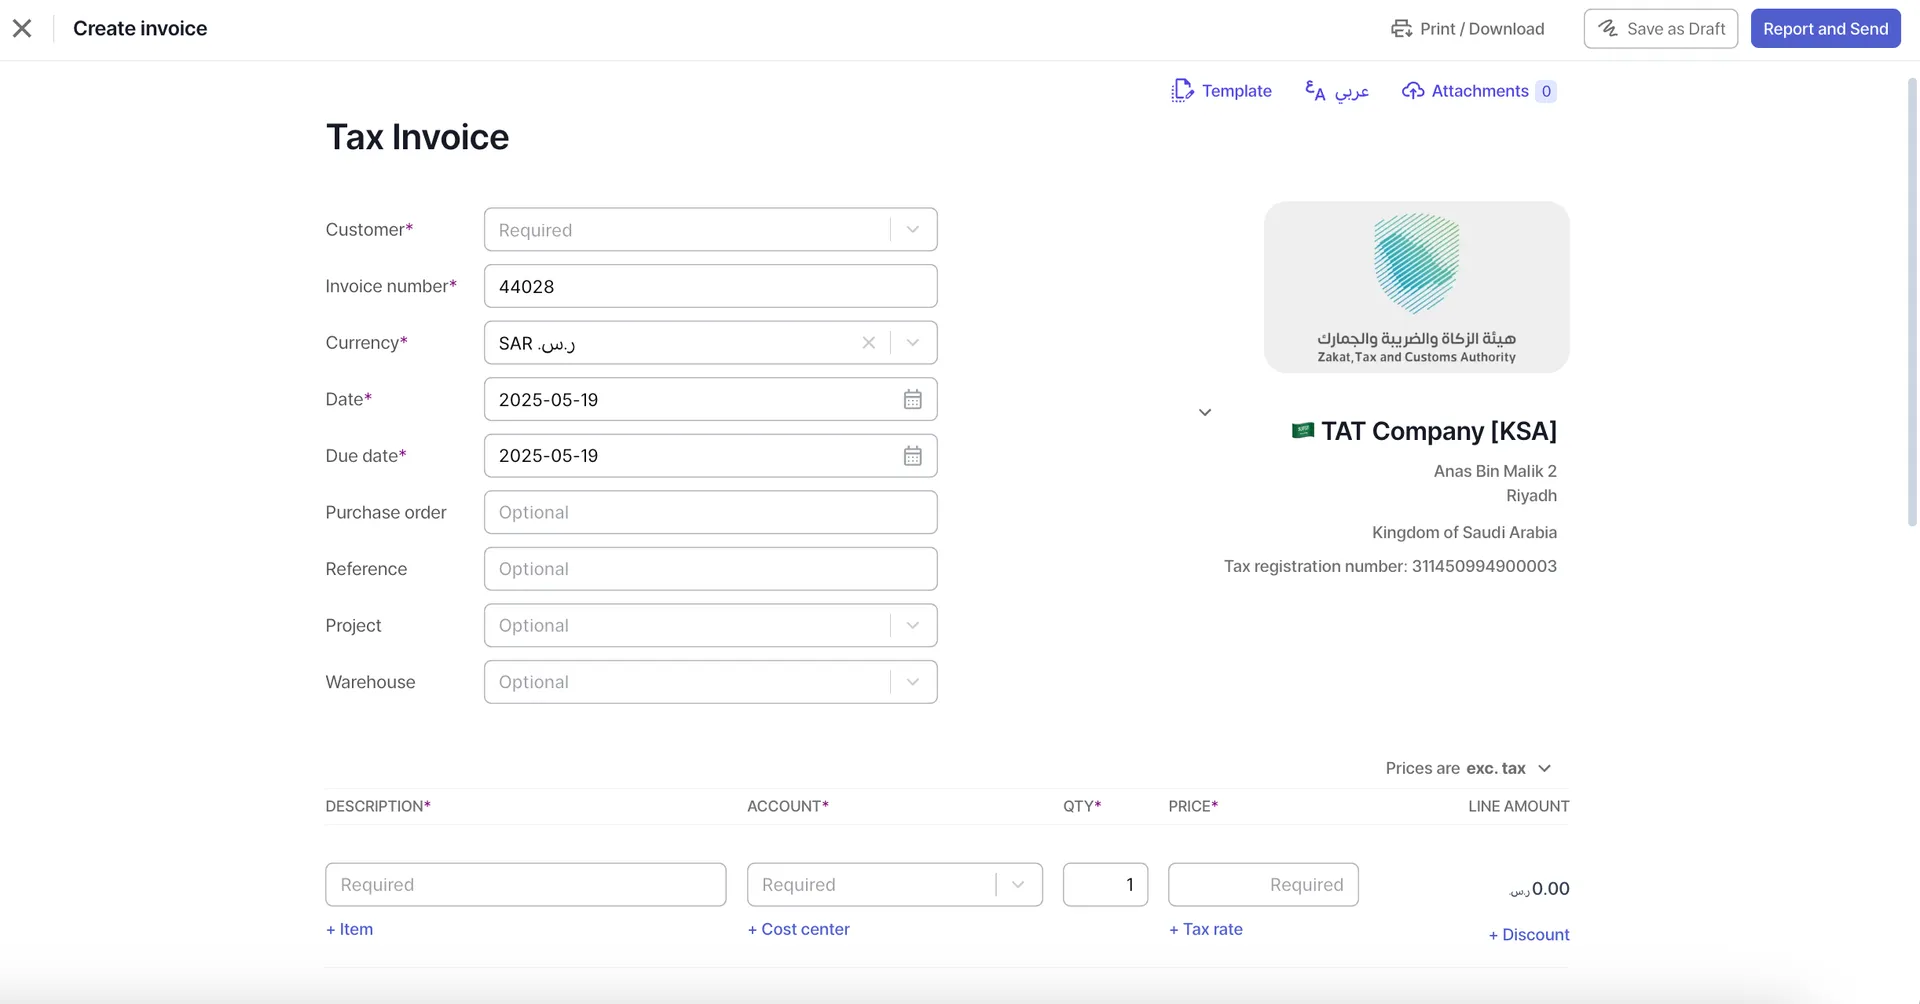Open the invoice Template picker

1222,90
